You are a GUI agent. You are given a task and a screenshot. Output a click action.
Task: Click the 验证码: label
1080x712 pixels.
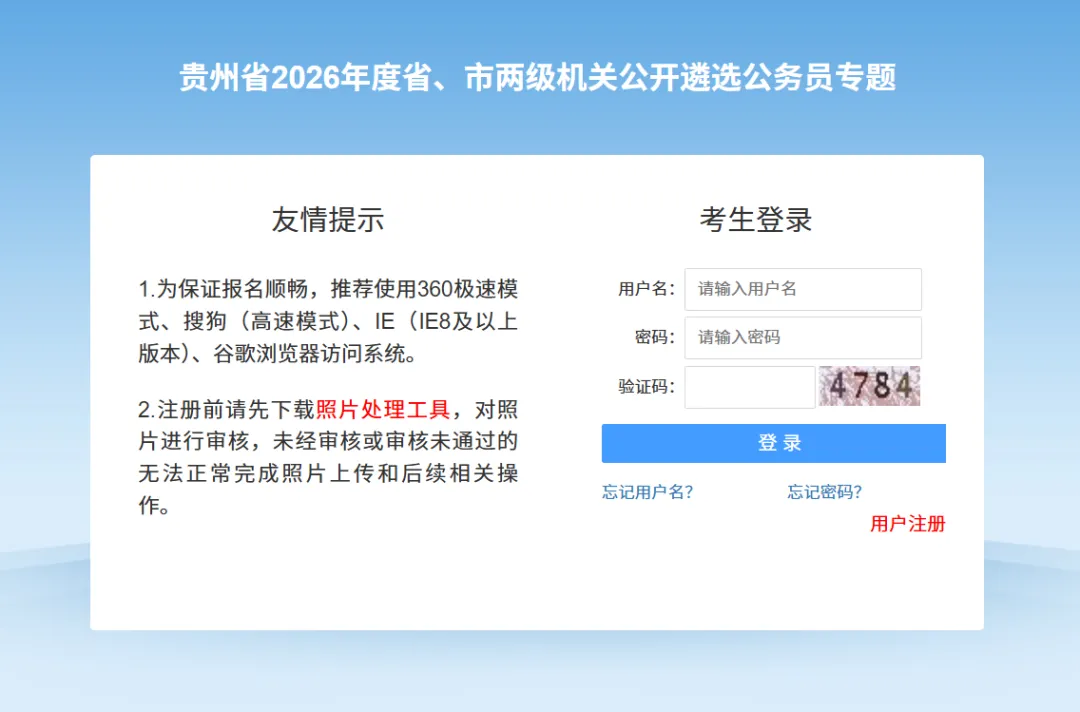[x=646, y=386]
